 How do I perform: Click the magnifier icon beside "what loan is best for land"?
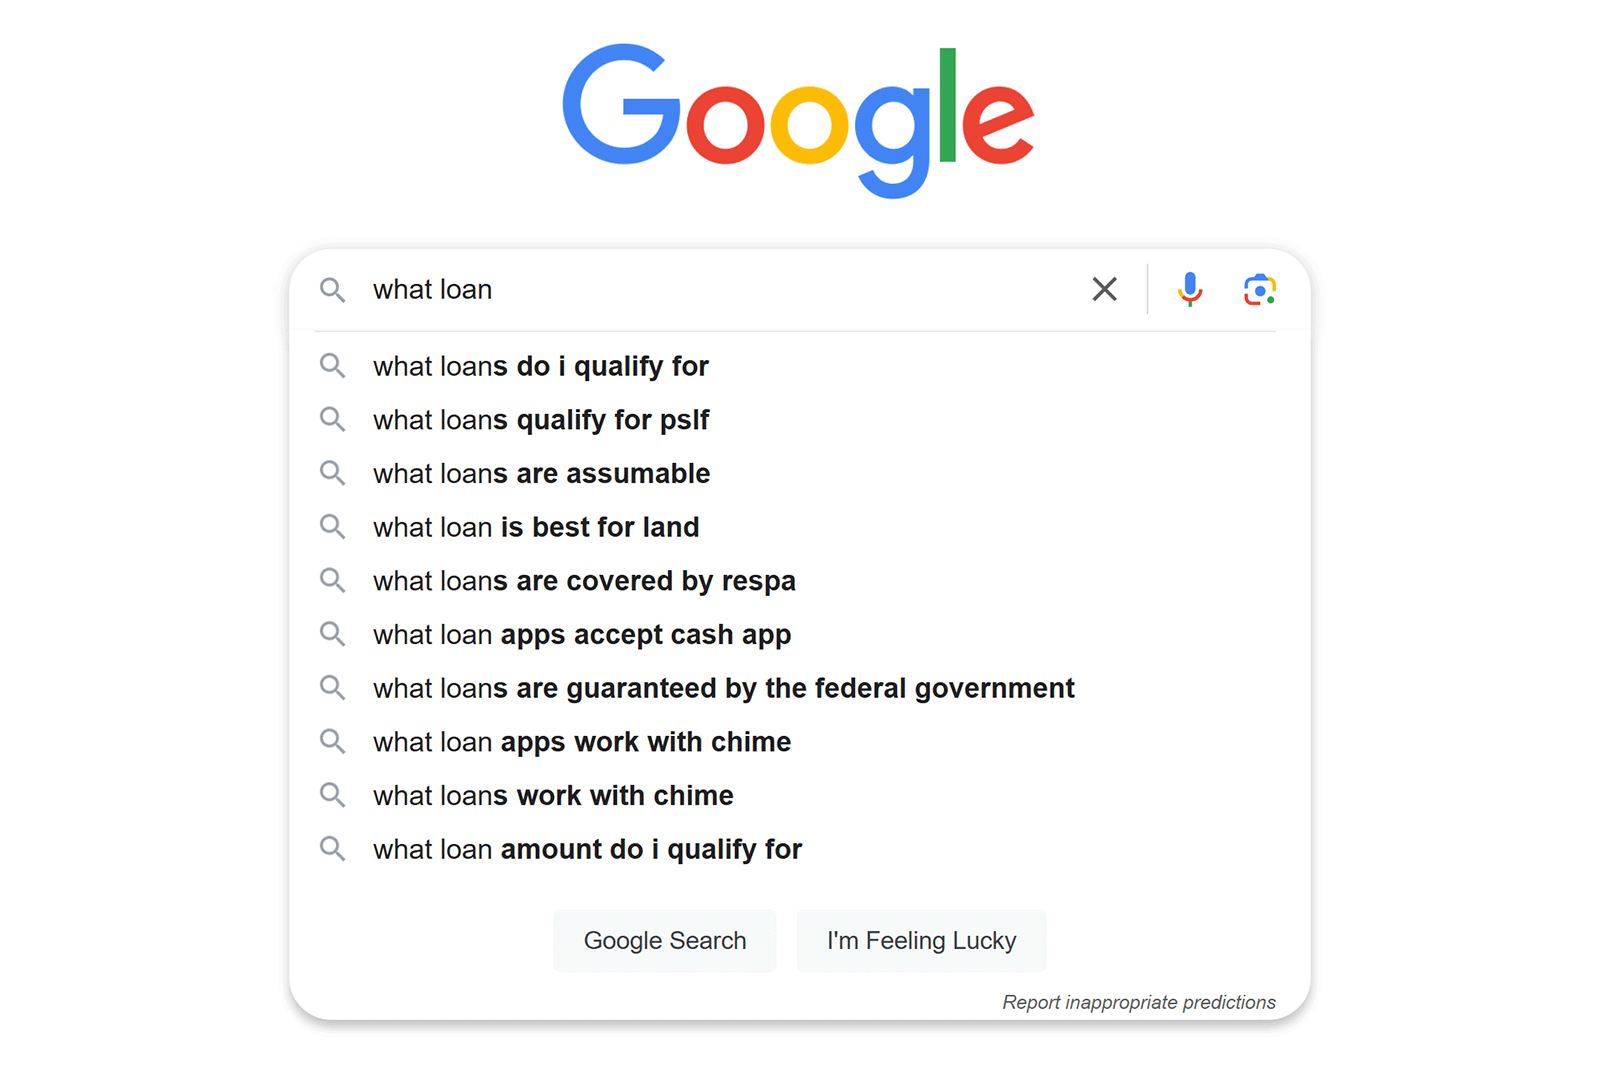point(333,527)
